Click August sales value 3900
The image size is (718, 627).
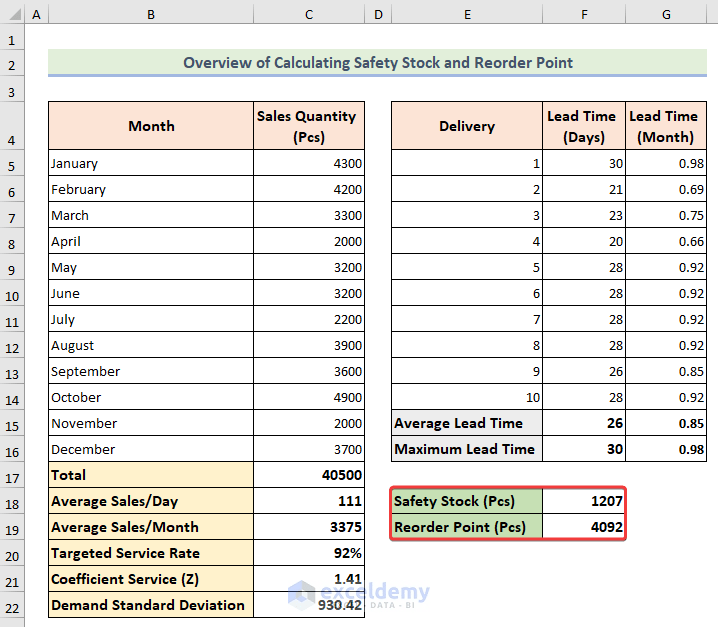point(309,345)
